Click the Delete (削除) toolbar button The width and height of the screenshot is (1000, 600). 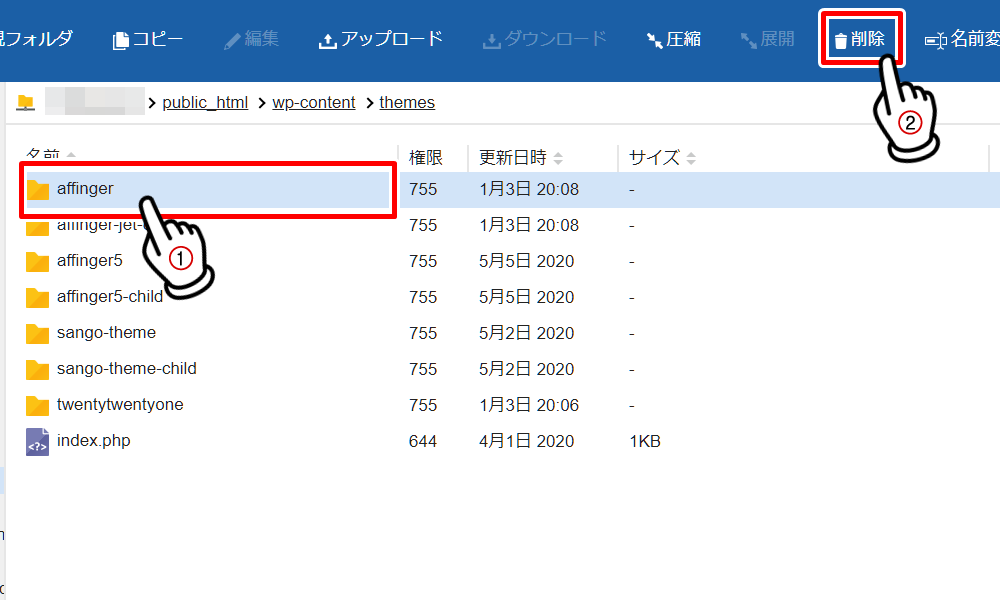pos(860,40)
